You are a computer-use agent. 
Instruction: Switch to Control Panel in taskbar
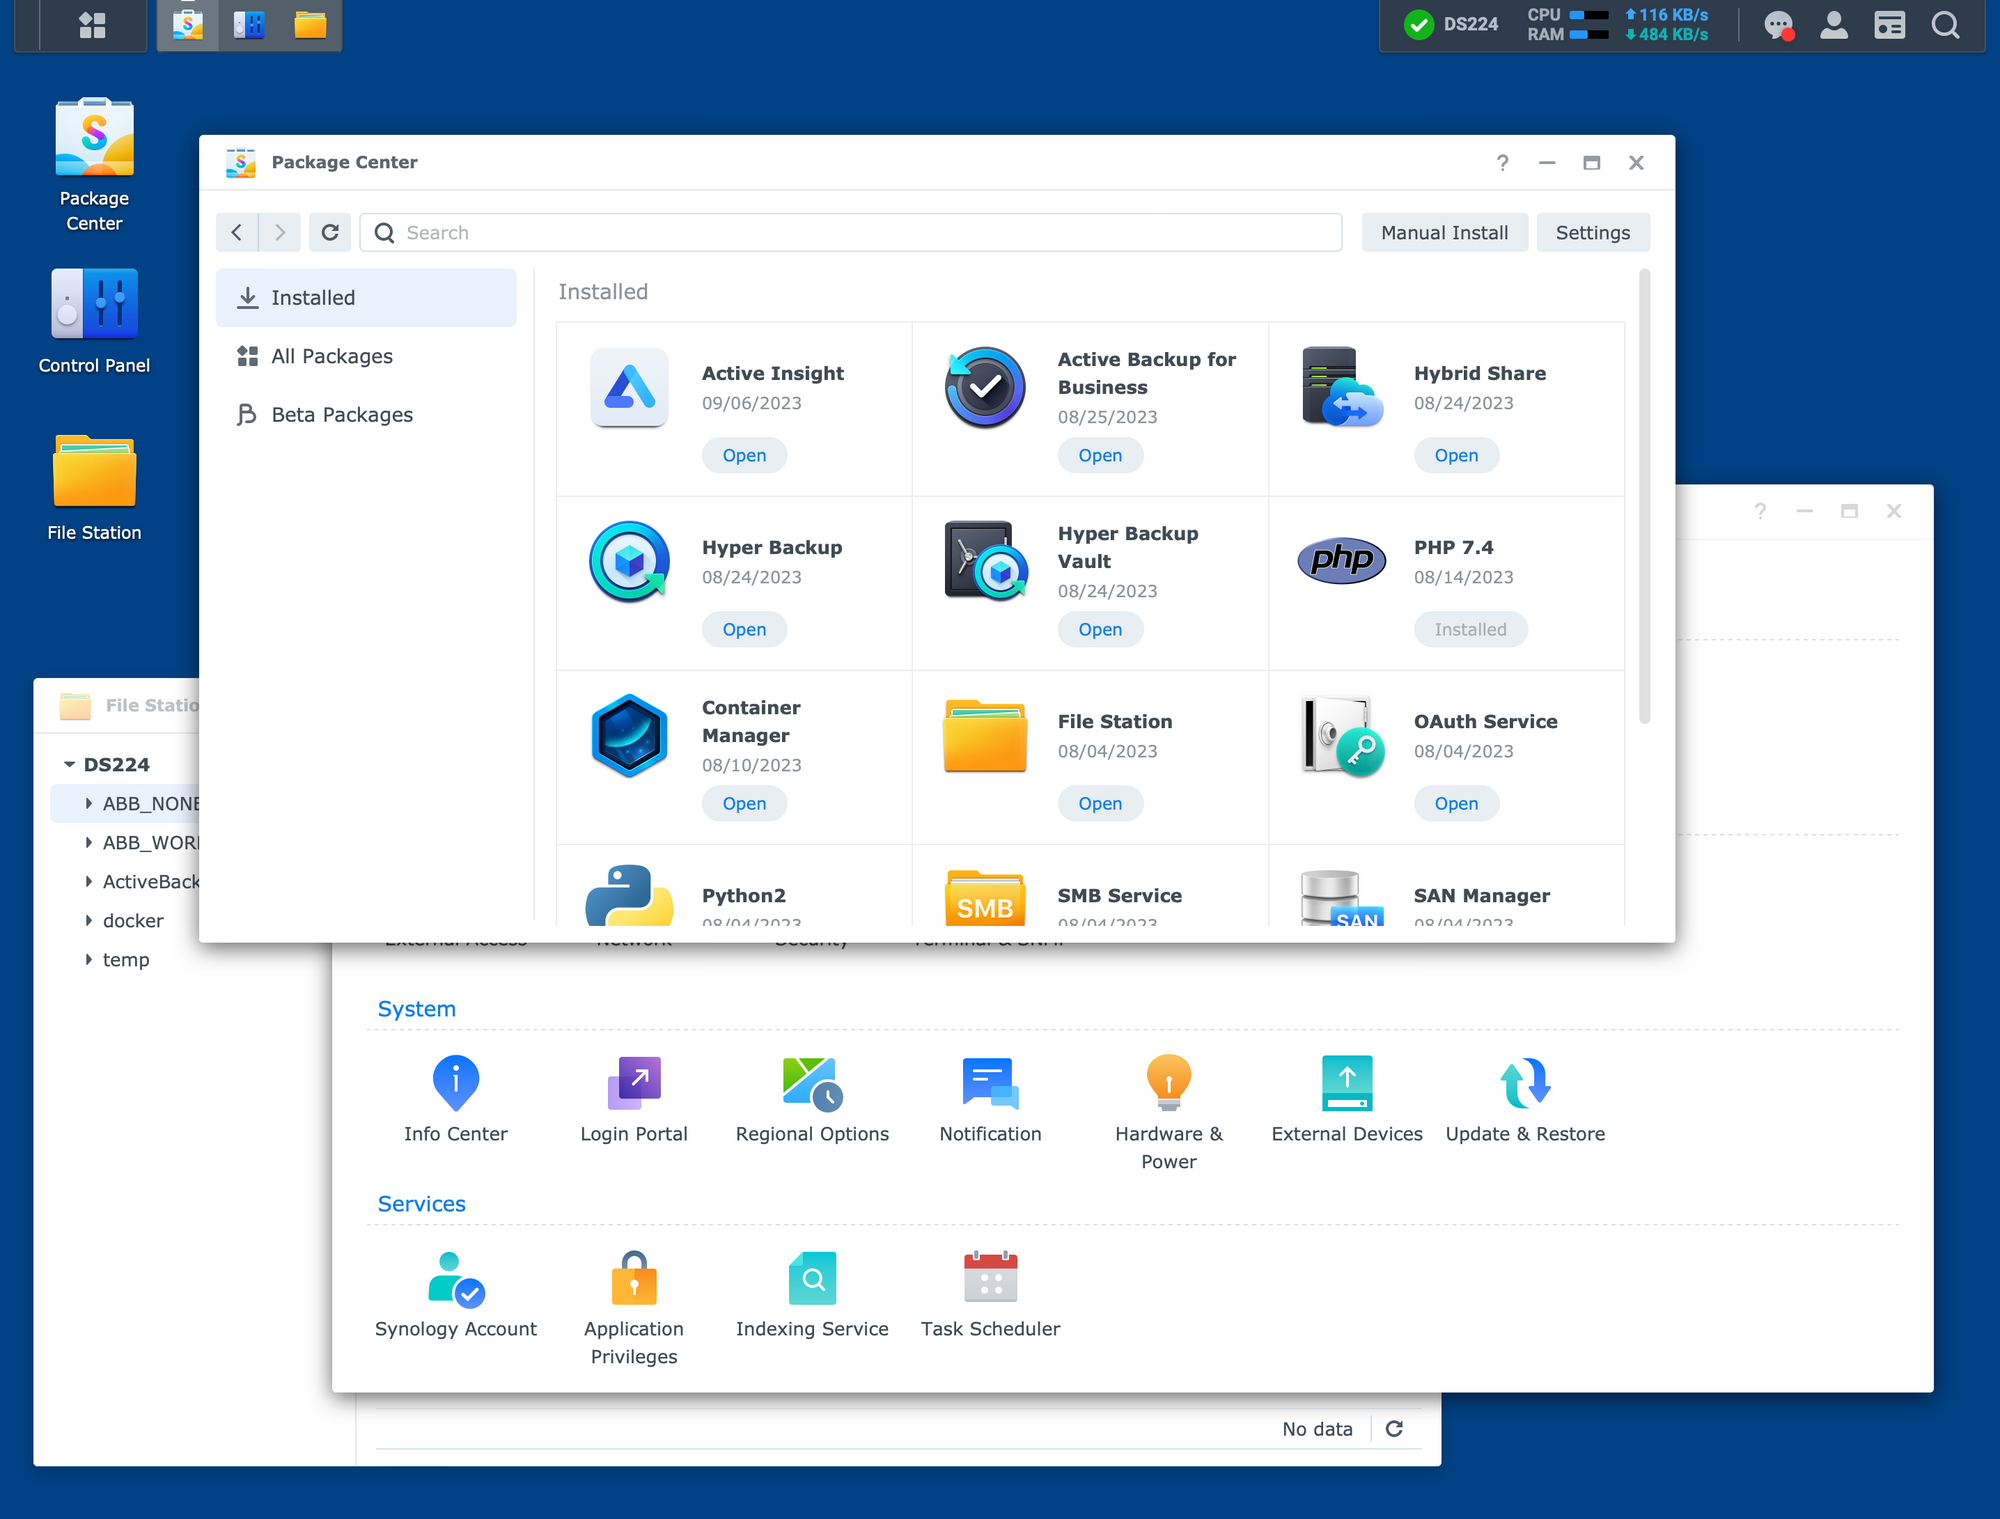point(249,24)
